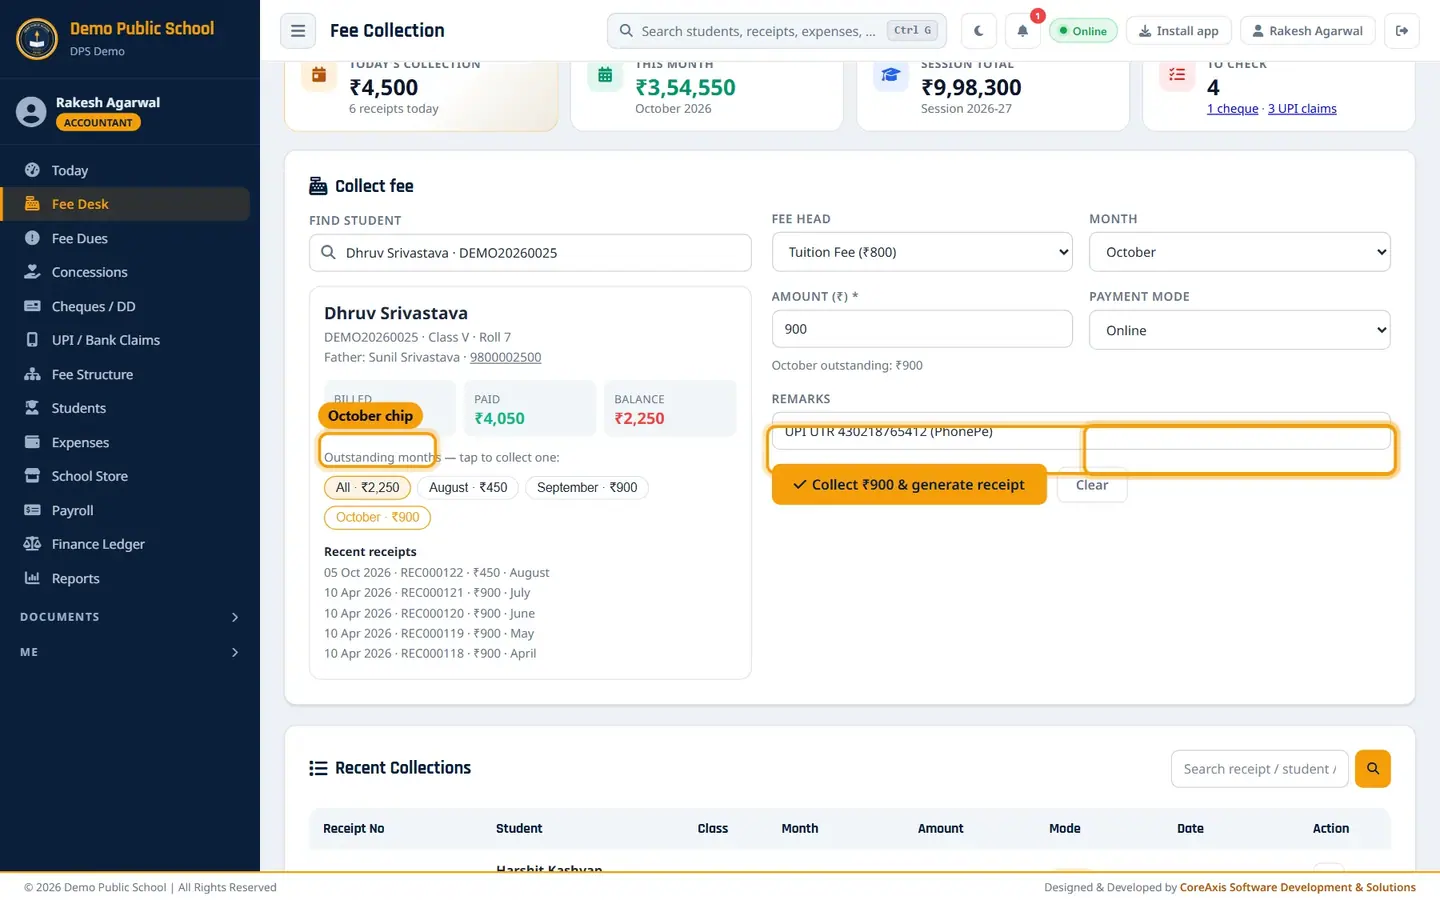Toggle the sidebar hamburger menu
This screenshot has width=1440, height=900.
(x=298, y=31)
